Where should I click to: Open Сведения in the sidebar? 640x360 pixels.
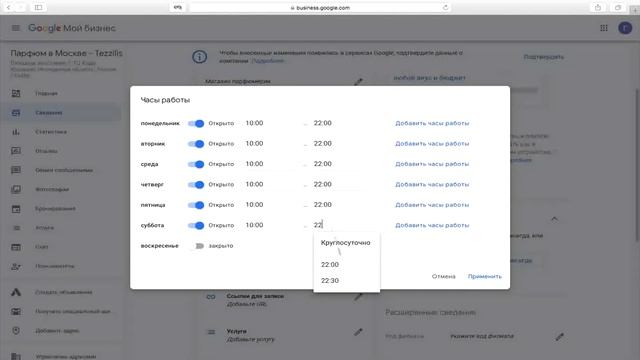(x=61, y=113)
